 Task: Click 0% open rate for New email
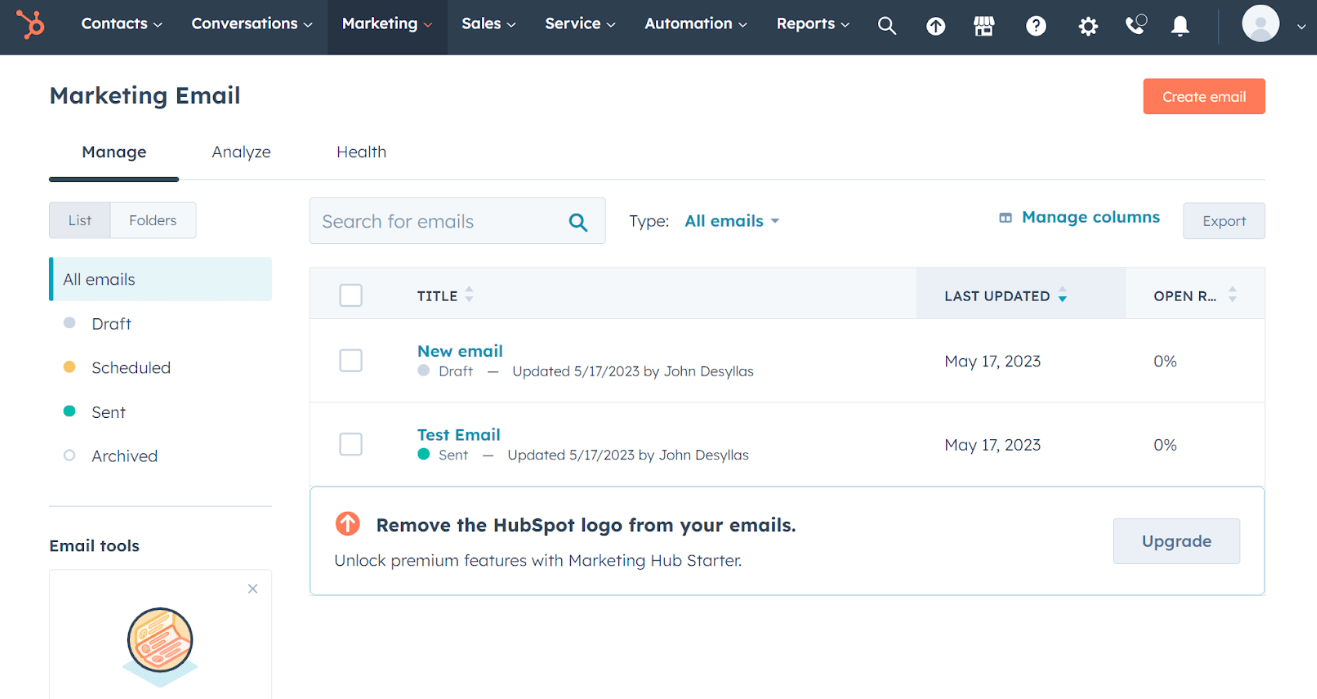[x=1165, y=361]
